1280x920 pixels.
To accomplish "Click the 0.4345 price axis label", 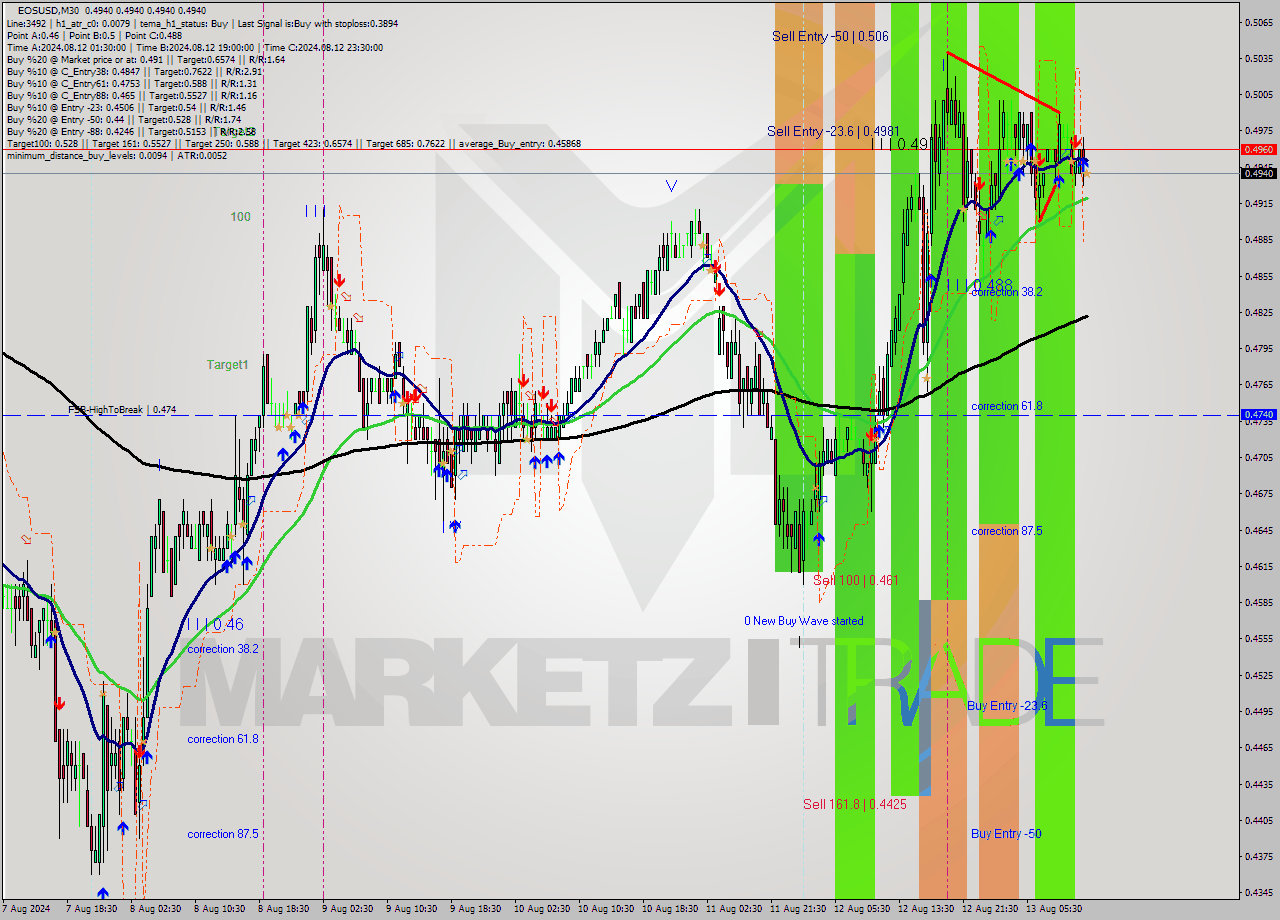I will (1258, 892).
